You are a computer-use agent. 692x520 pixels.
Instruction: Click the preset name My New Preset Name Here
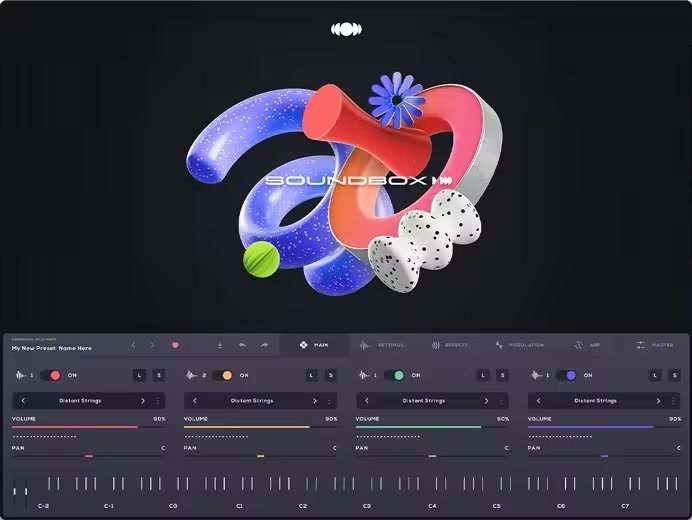click(x=52, y=348)
